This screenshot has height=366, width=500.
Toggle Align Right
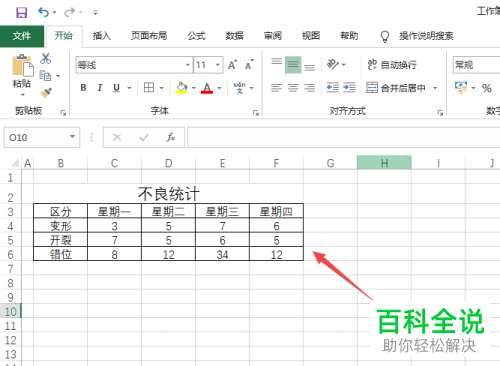310,88
